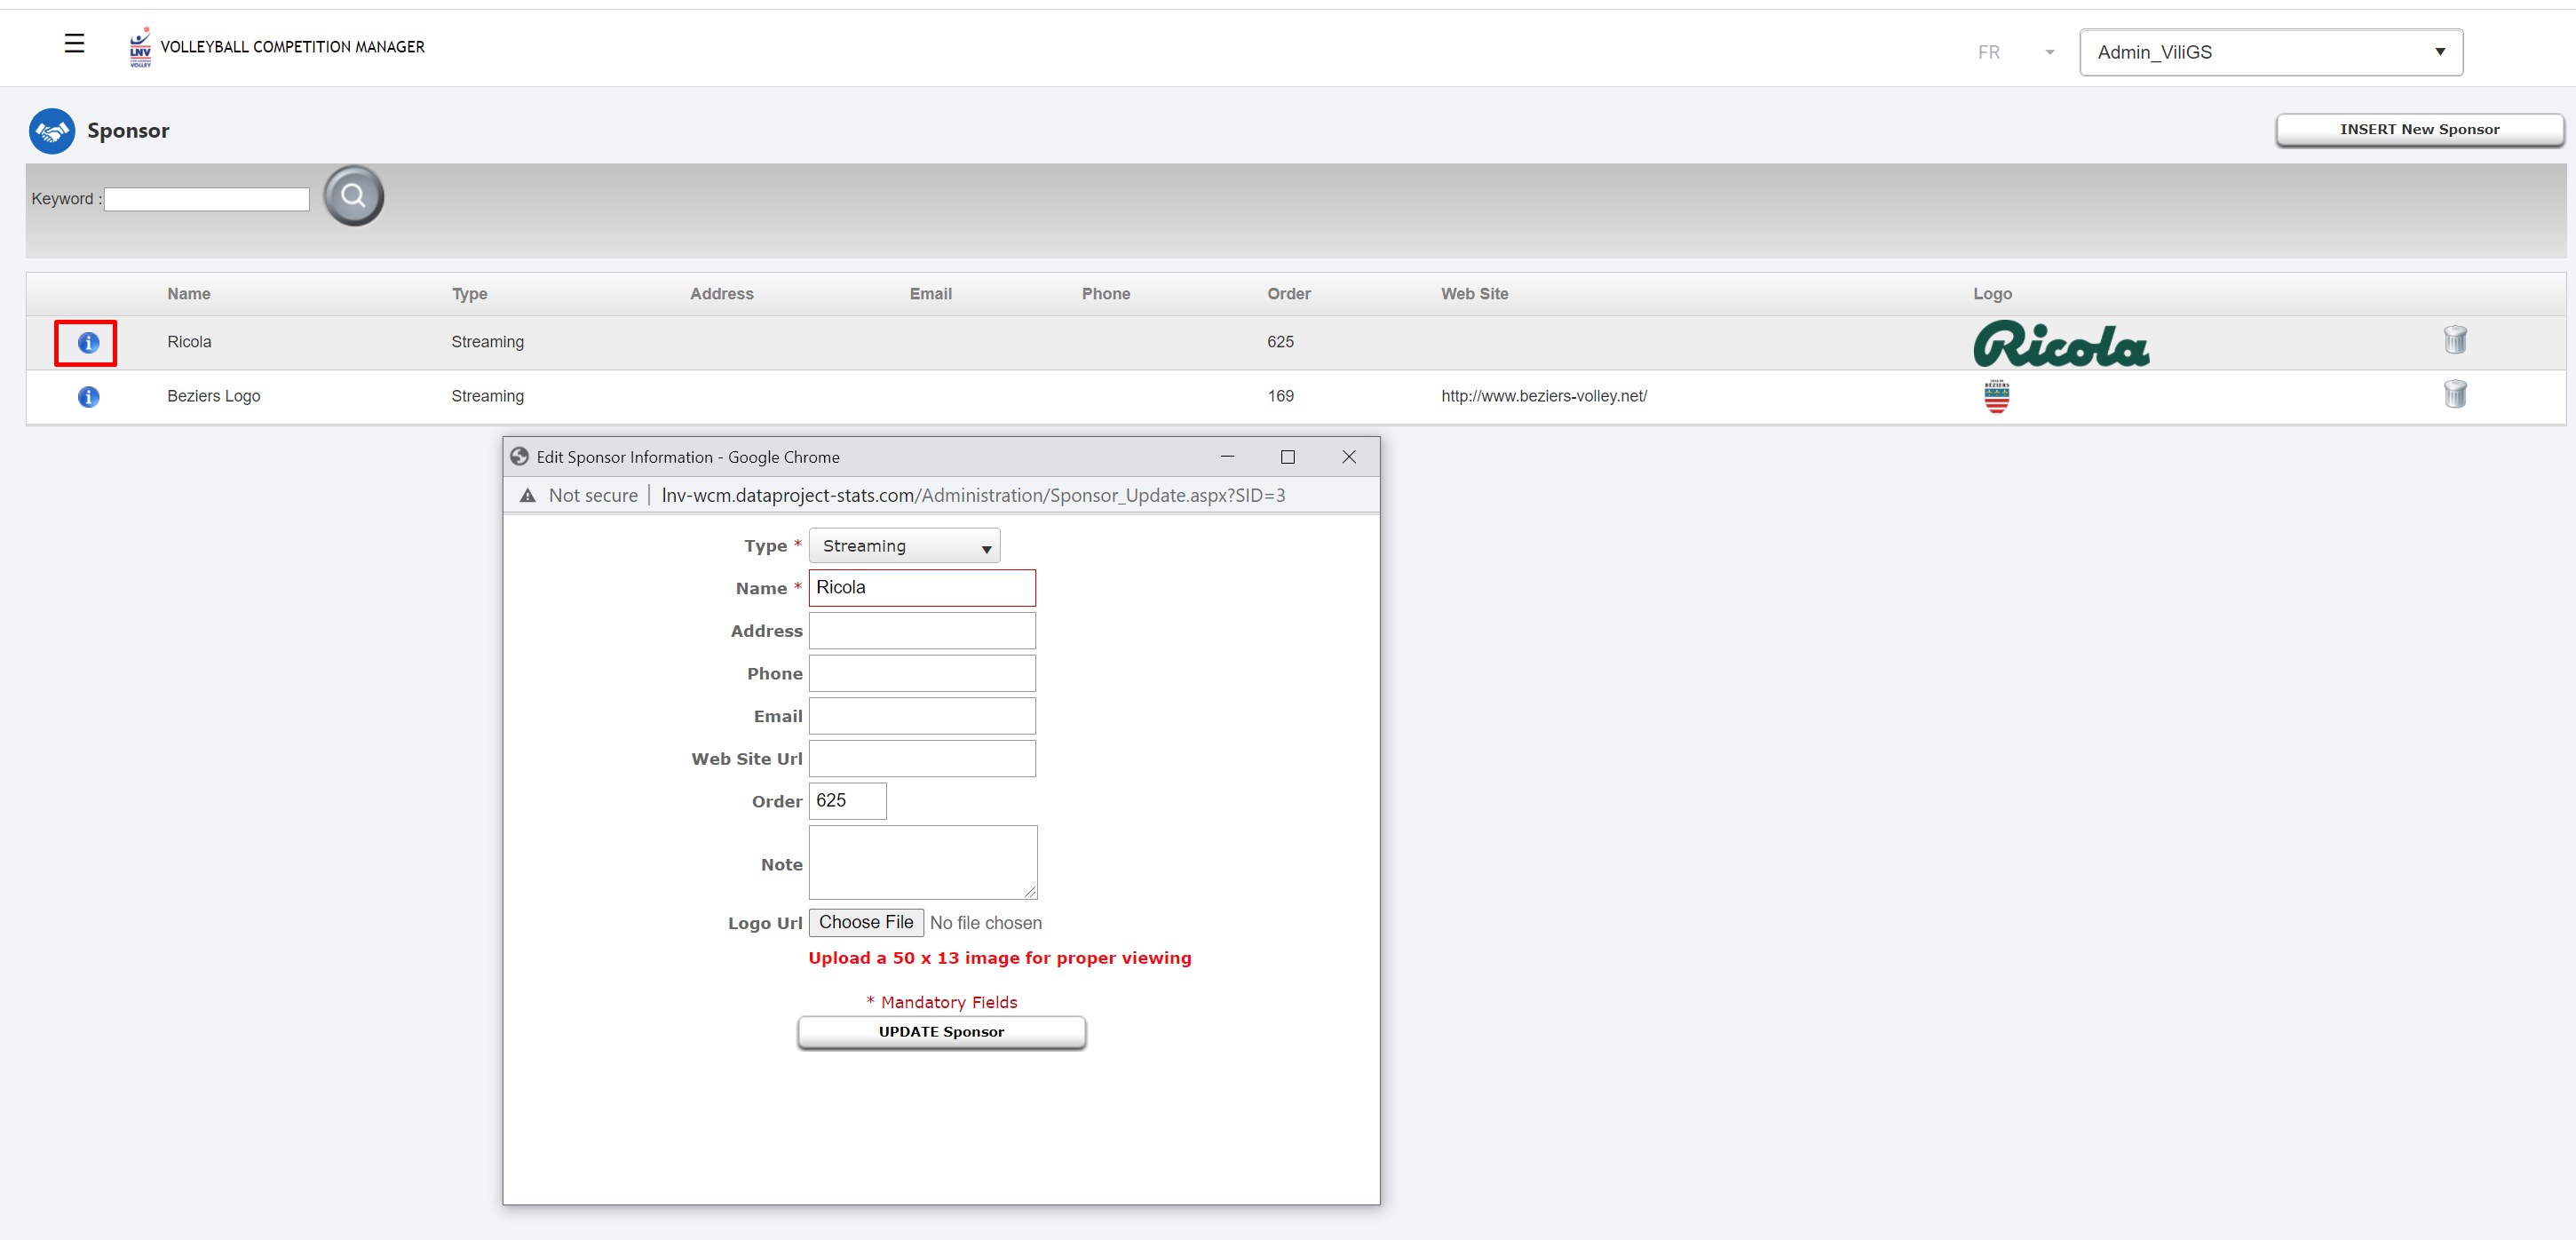Click the Phone input field
The image size is (2576, 1240).
(922, 674)
